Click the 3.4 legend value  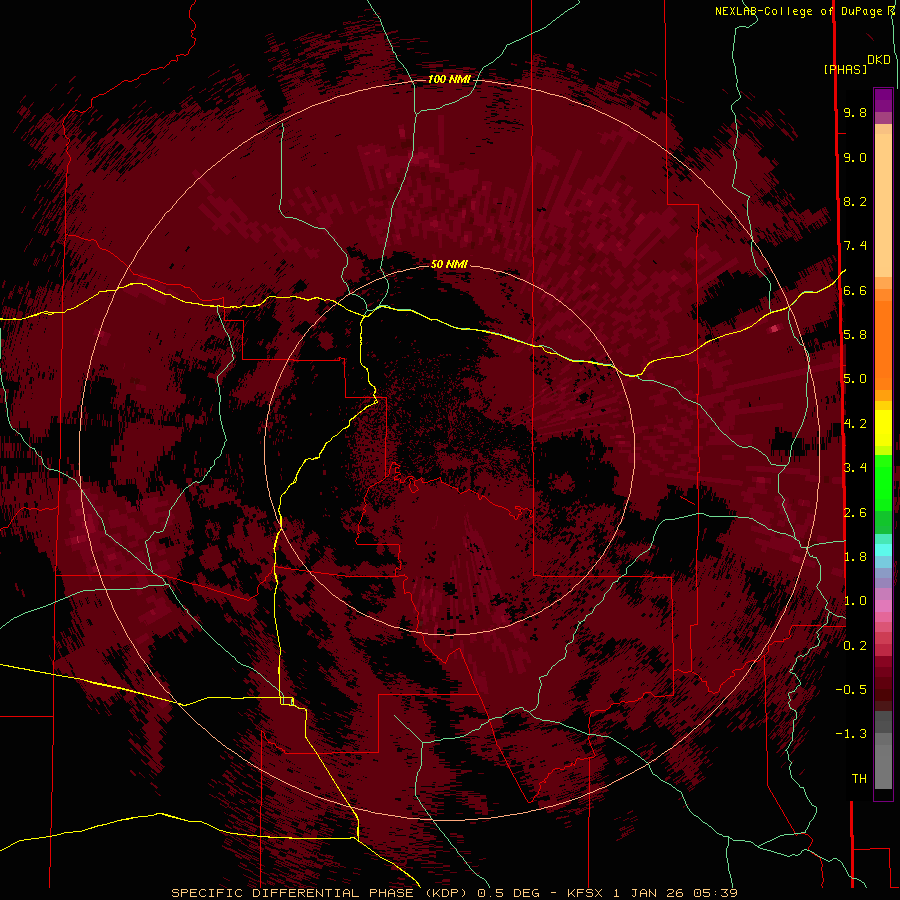click(x=855, y=468)
